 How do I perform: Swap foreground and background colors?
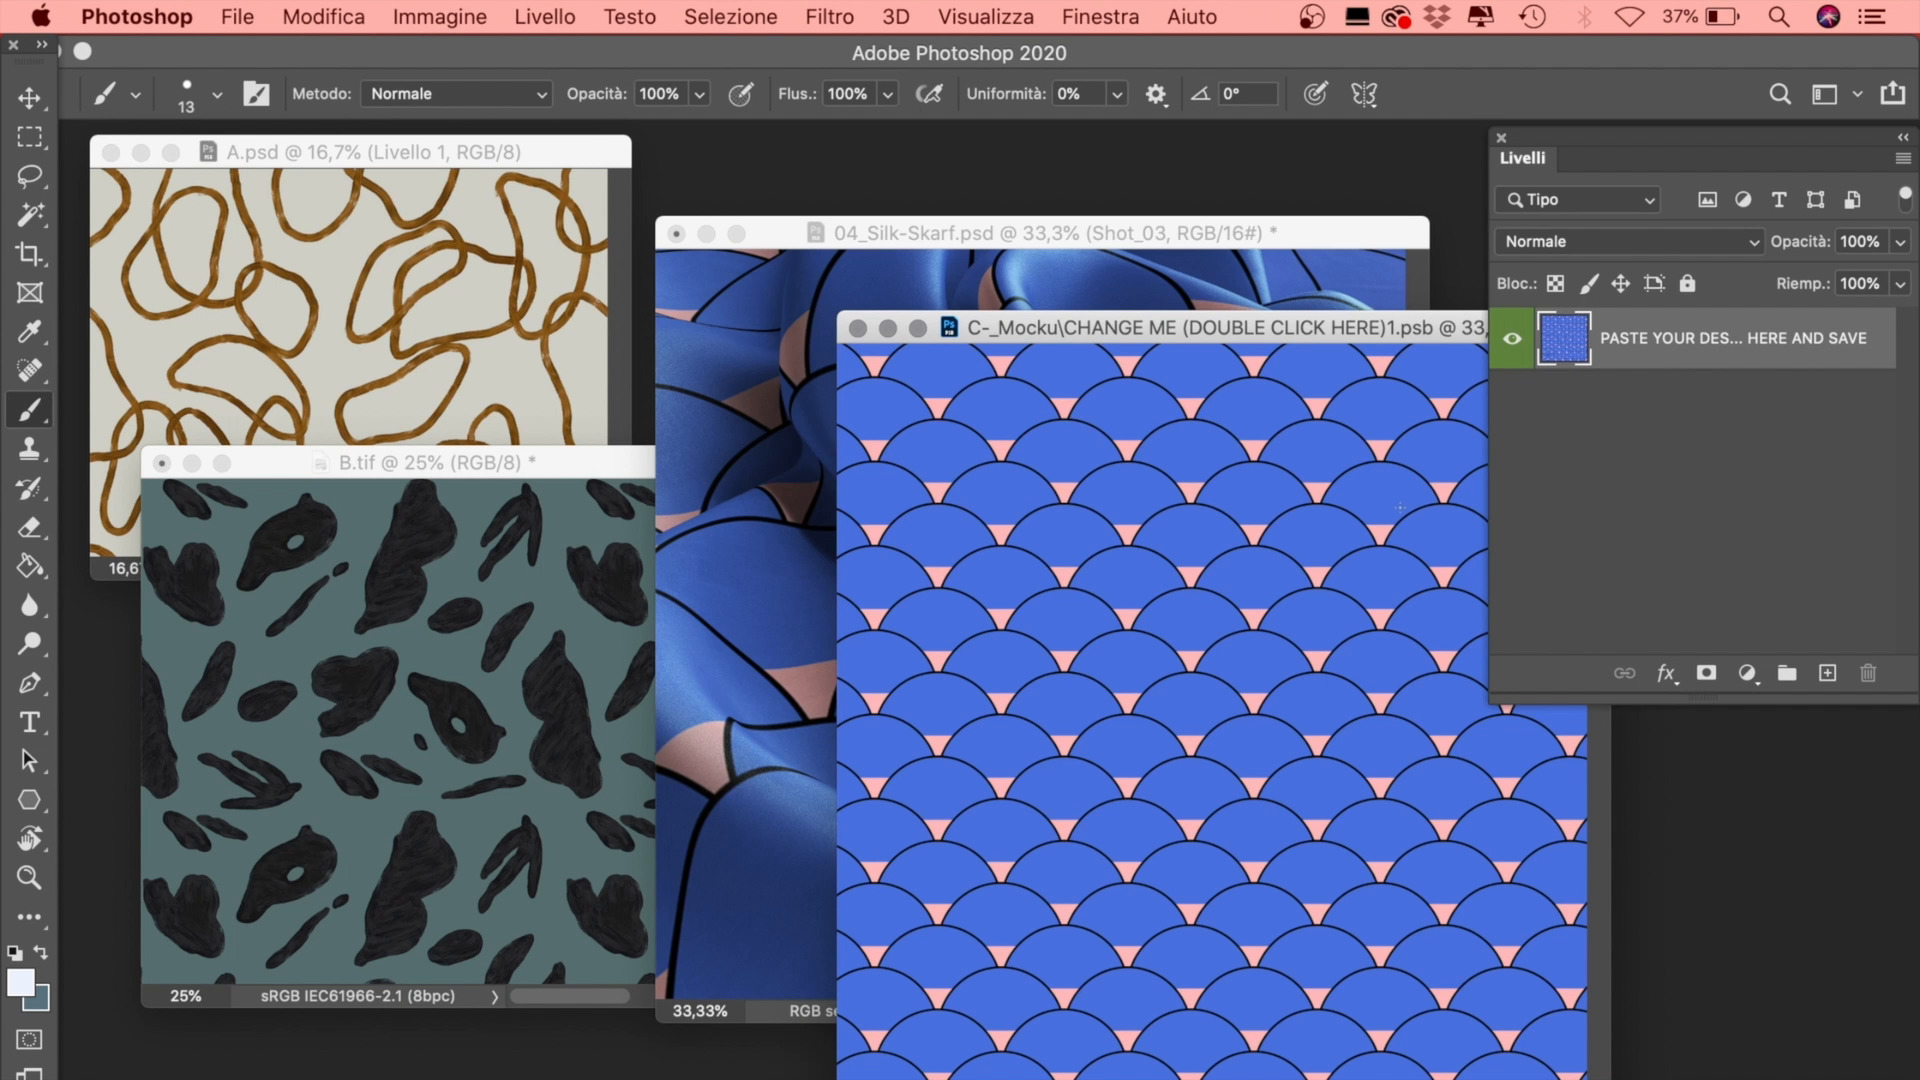coord(41,952)
